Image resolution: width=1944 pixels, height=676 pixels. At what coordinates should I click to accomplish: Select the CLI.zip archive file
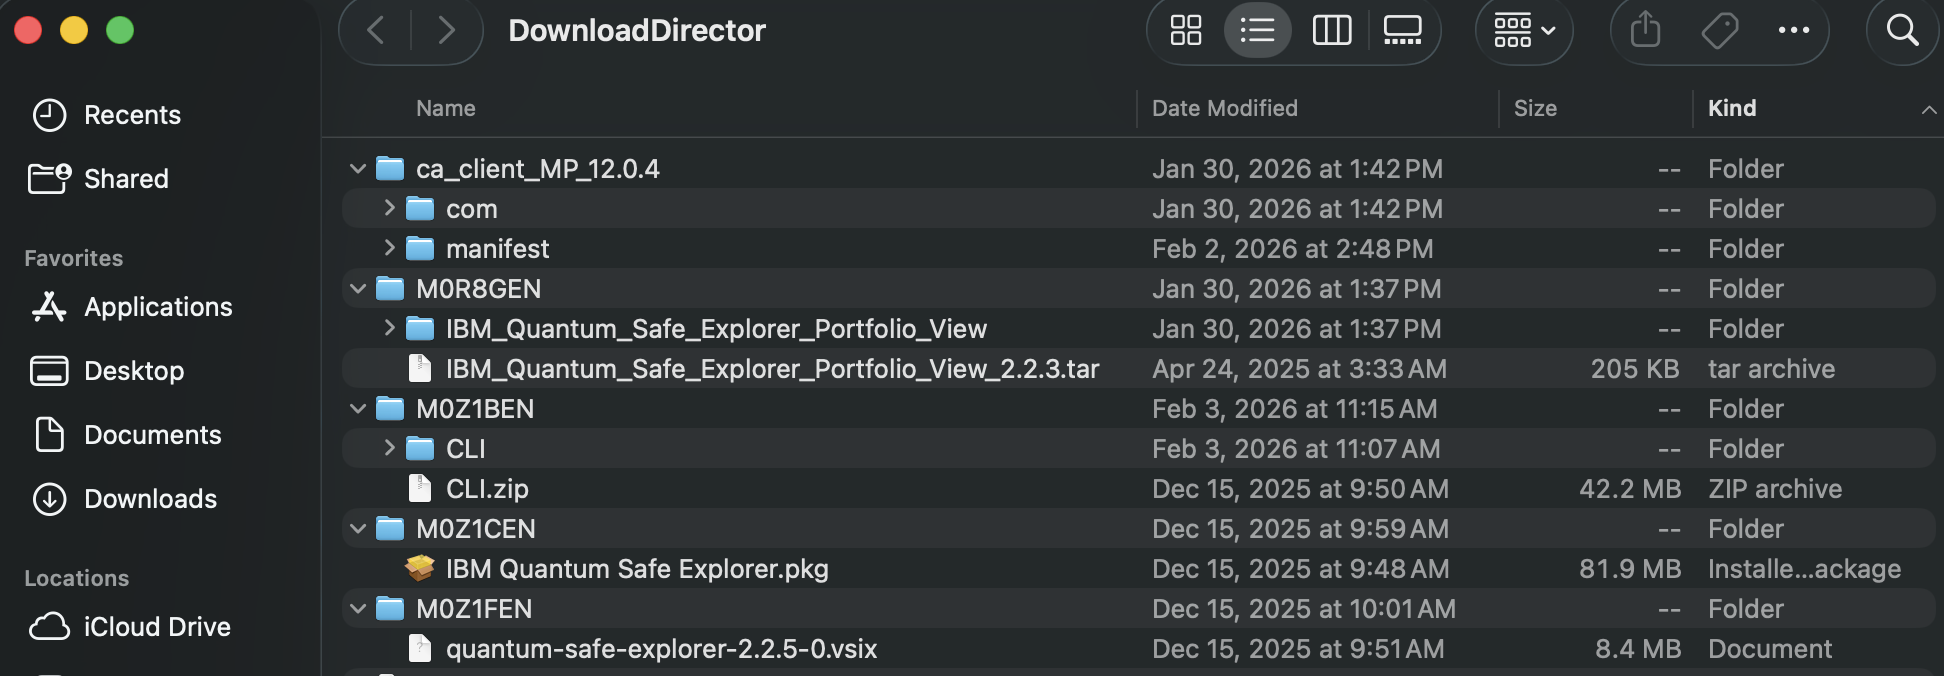487,489
